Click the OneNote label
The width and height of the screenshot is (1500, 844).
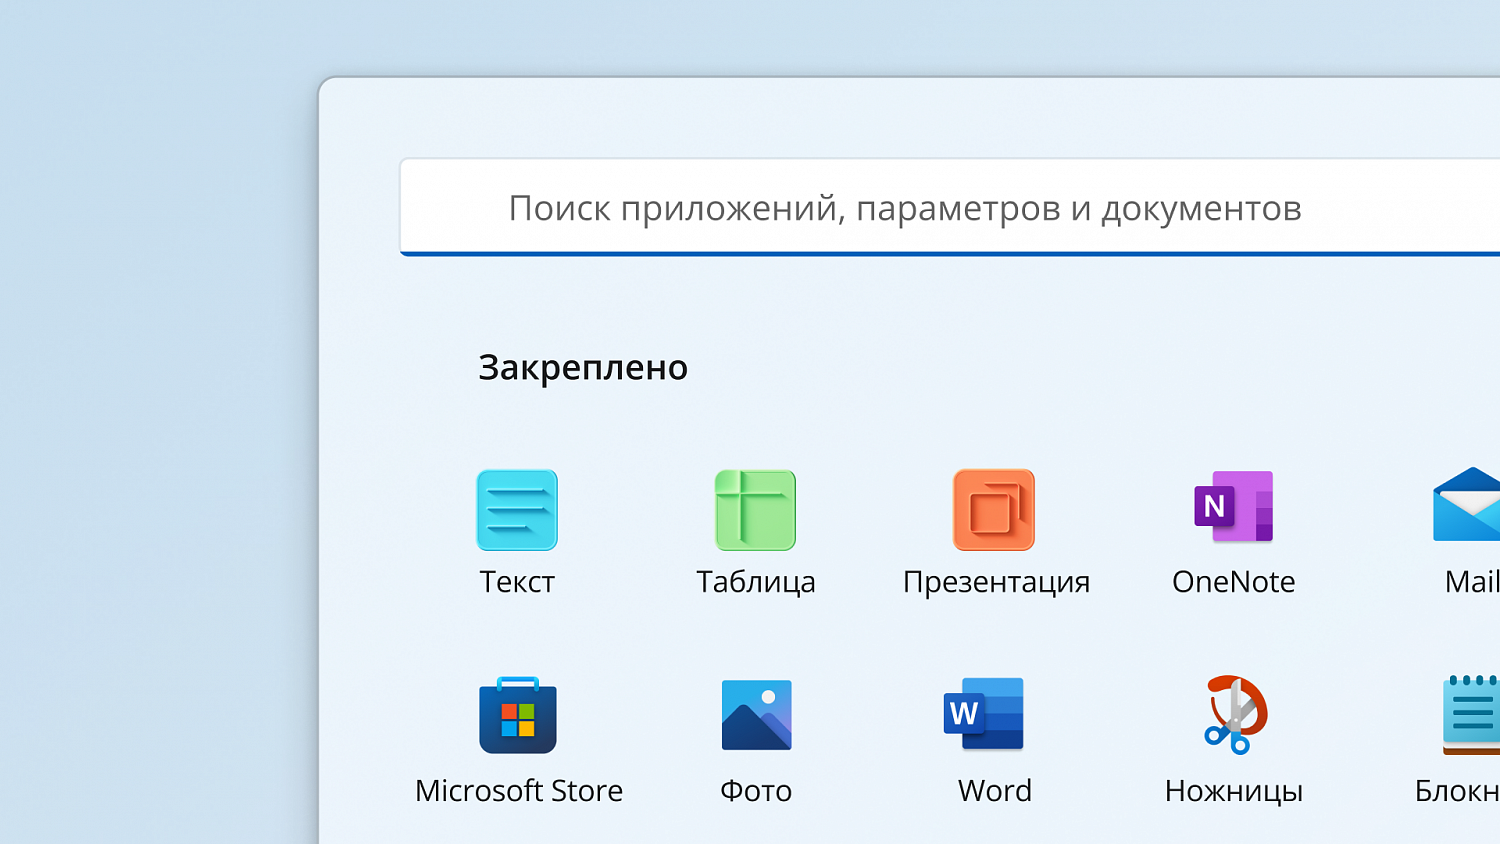click(1234, 581)
